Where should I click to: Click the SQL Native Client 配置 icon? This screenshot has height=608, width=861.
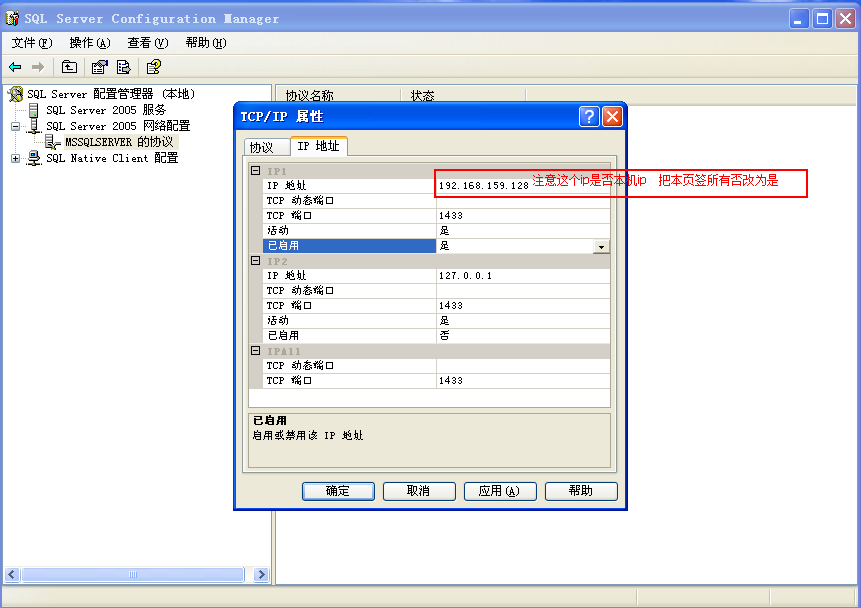coord(34,159)
